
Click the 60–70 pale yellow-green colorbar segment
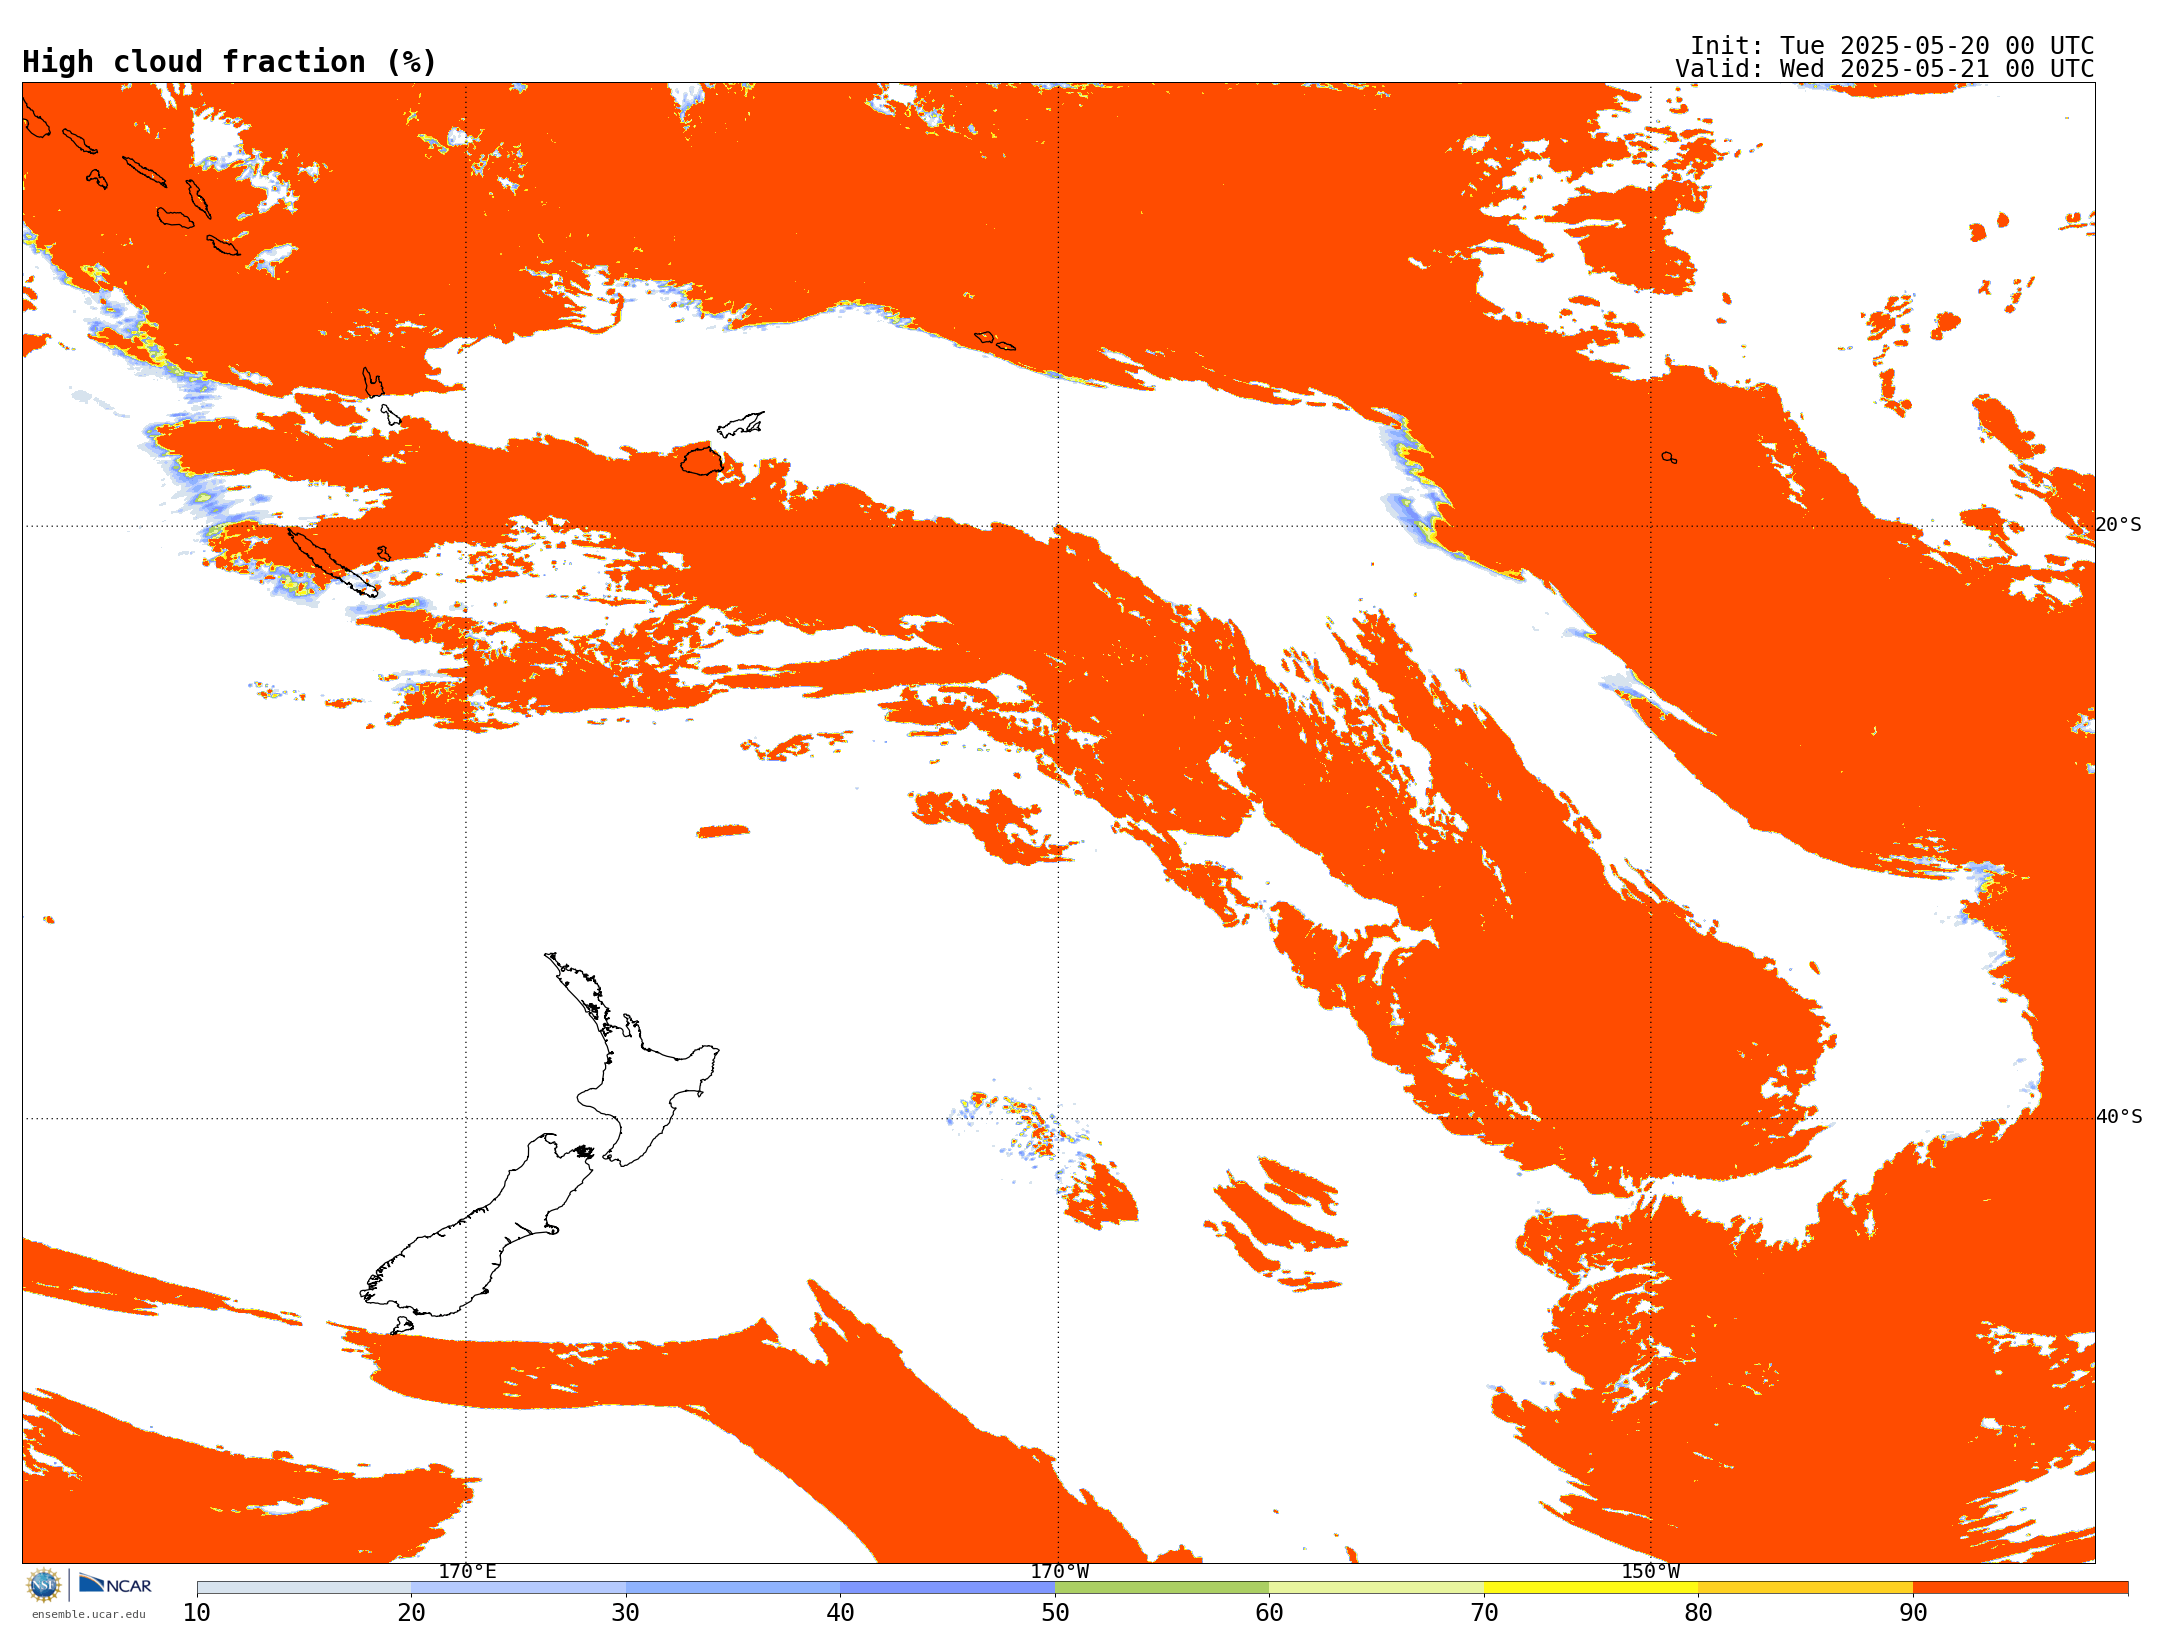1376,1588
